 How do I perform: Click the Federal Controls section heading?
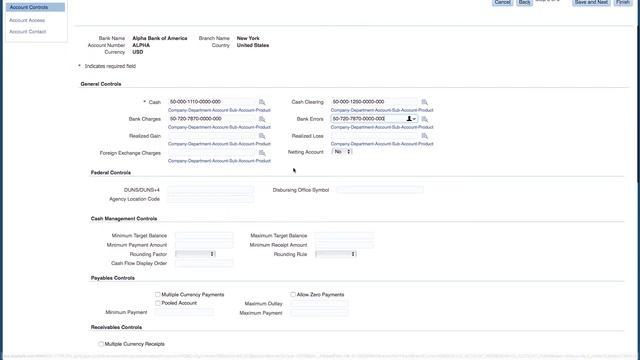(x=111, y=173)
